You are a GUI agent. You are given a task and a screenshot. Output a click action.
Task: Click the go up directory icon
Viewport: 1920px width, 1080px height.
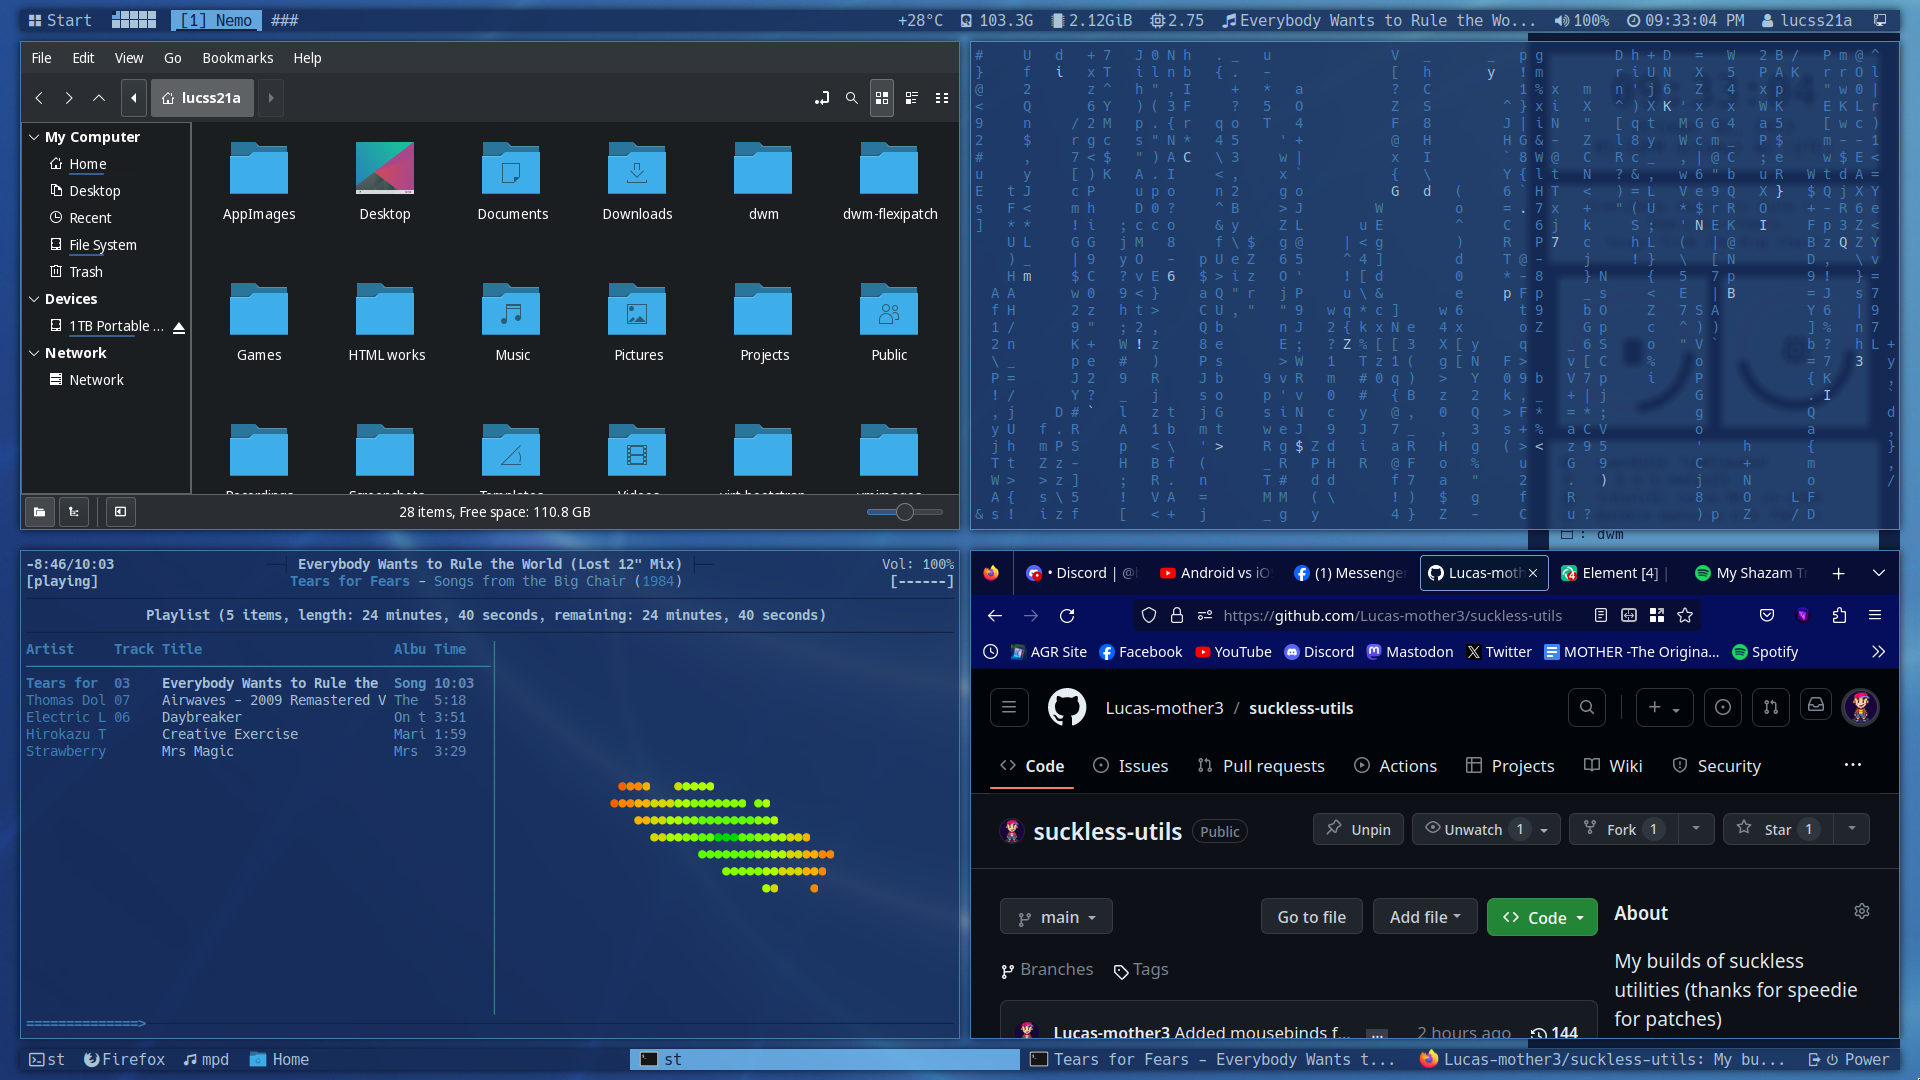[99, 98]
